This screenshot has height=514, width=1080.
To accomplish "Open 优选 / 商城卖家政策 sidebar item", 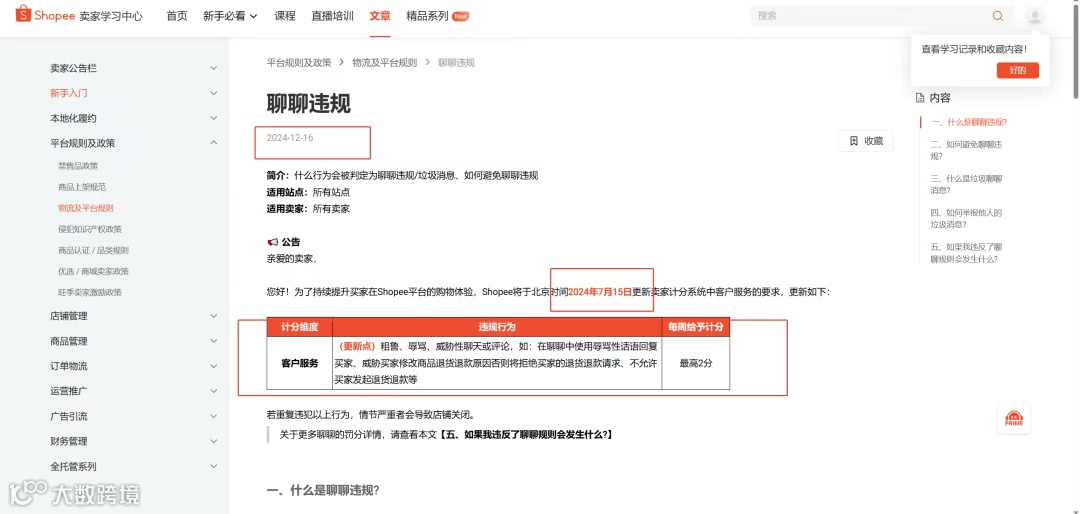I will (x=94, y=271).
